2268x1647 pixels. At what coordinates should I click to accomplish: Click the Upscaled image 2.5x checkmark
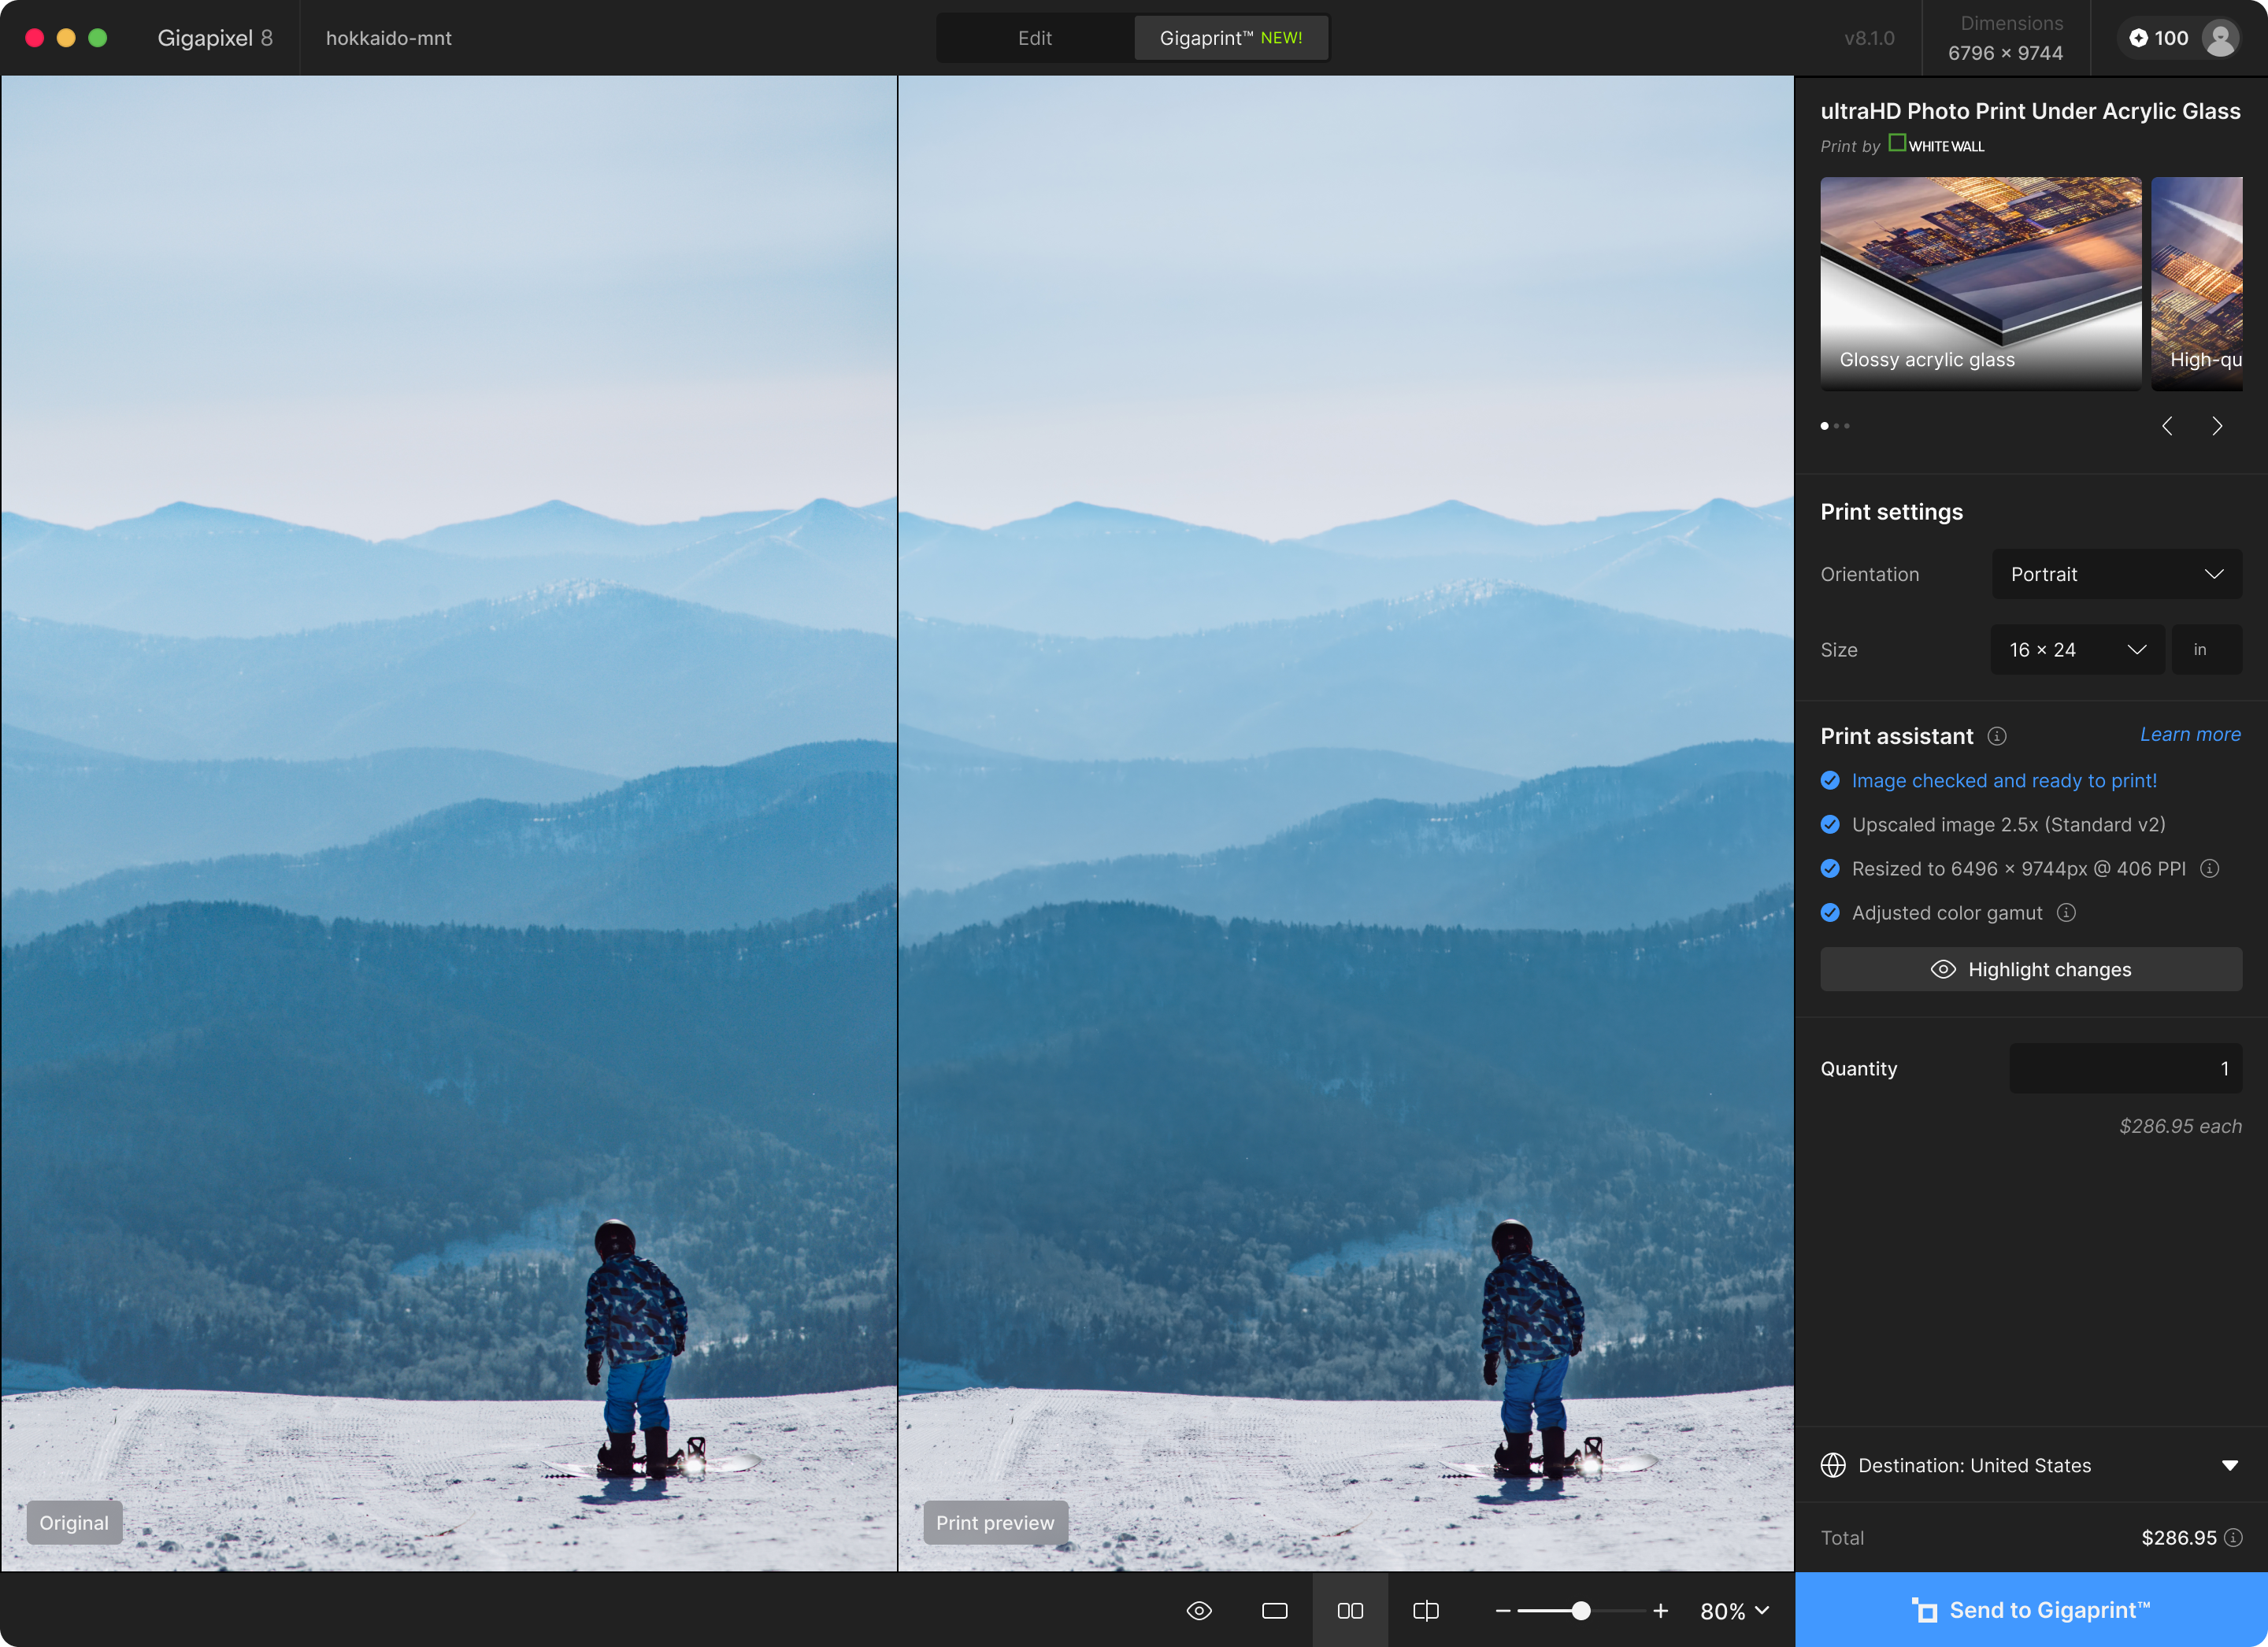pos(1830,824)
